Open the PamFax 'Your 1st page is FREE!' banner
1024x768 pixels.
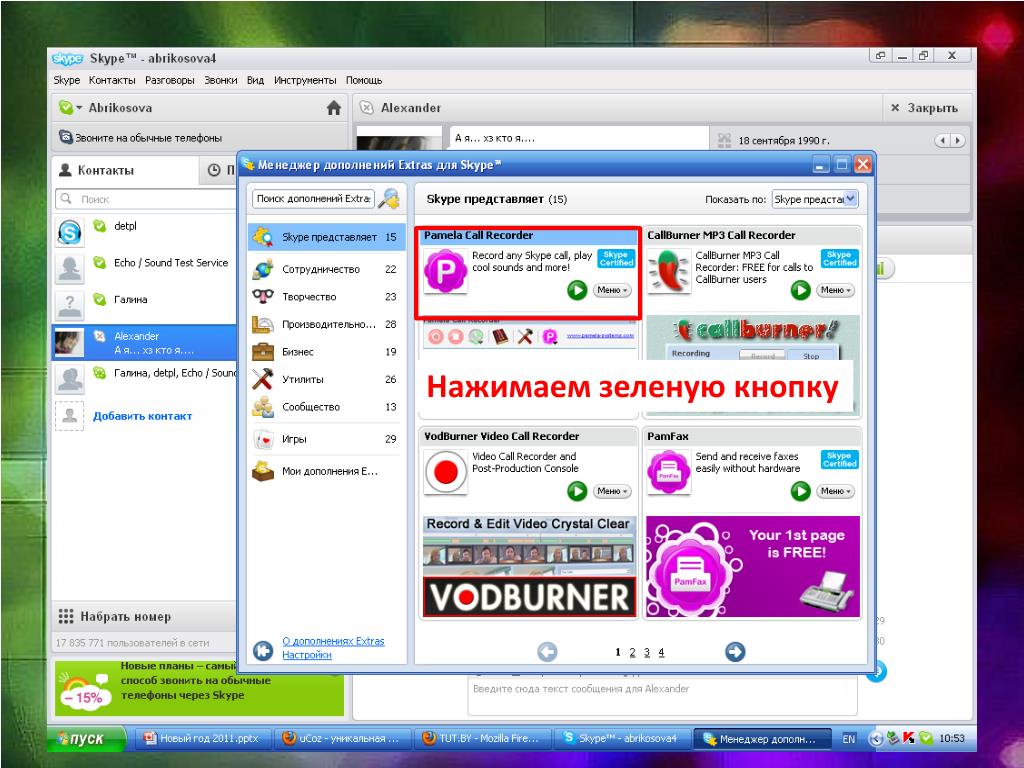coord(752,566)
